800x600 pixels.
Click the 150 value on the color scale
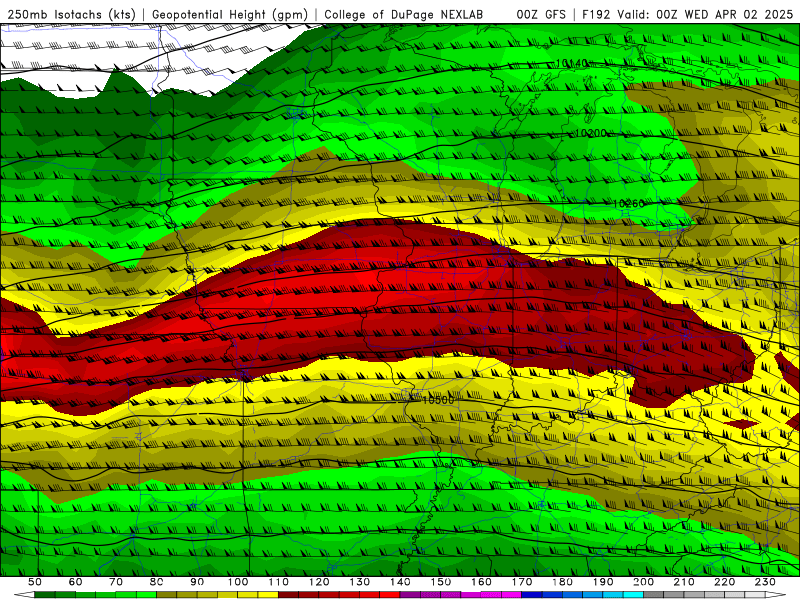(x=441, y=582)
